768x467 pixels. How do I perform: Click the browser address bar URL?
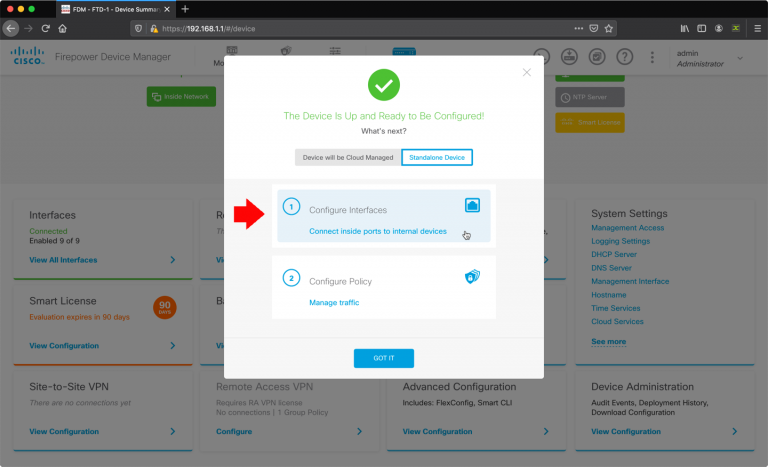pyautogui.click(x=209, y=28)
